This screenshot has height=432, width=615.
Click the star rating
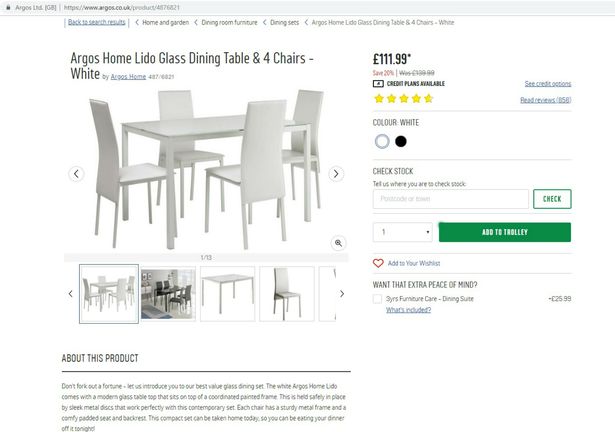[x=403, y=98]
